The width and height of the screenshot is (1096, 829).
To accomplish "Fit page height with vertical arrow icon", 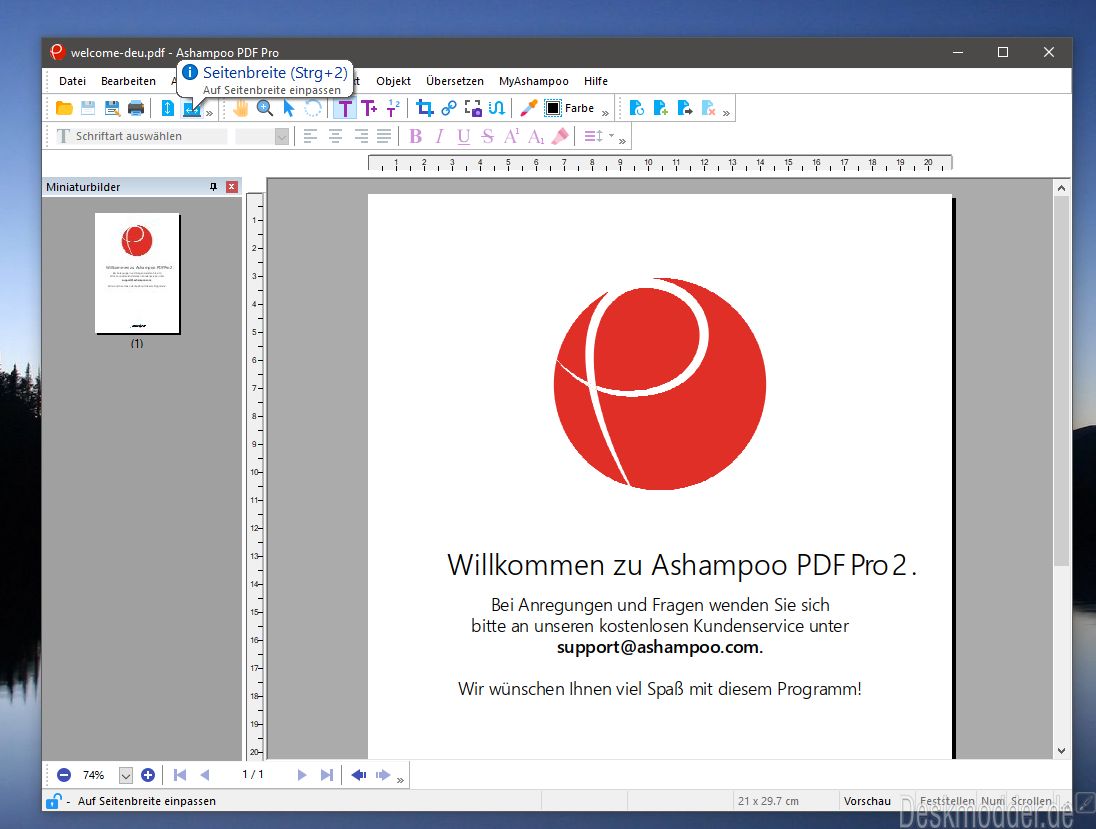I will tap(168, 108).
